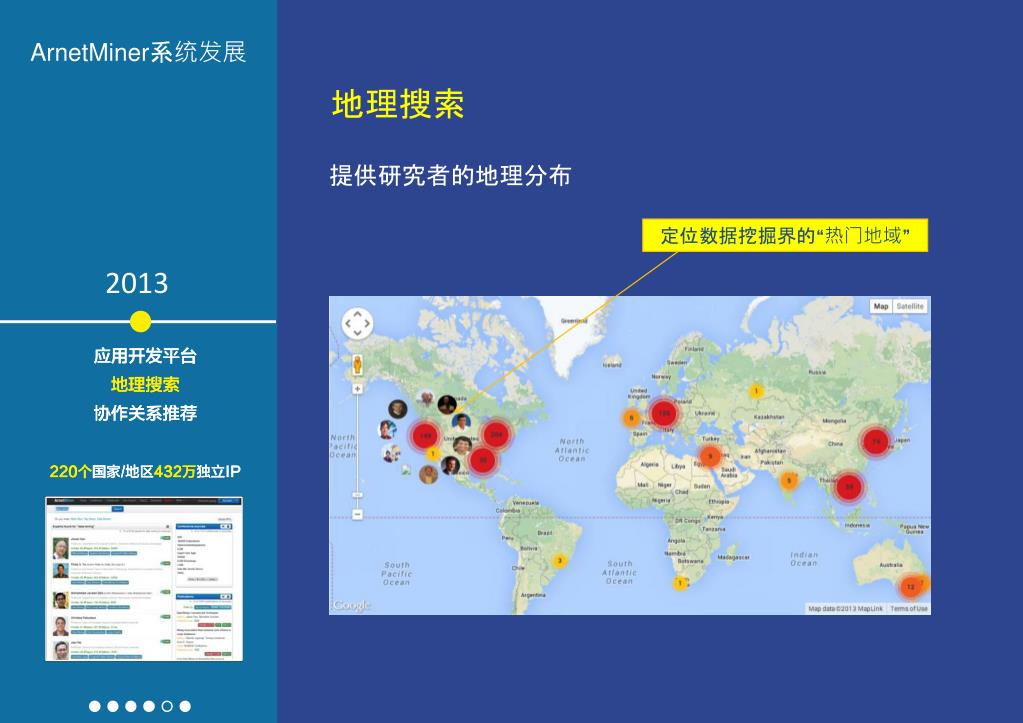1023x723 pixels.
Task: Click the map zoom out minus button
Action: pyautogui.click(x=358, y=514)
